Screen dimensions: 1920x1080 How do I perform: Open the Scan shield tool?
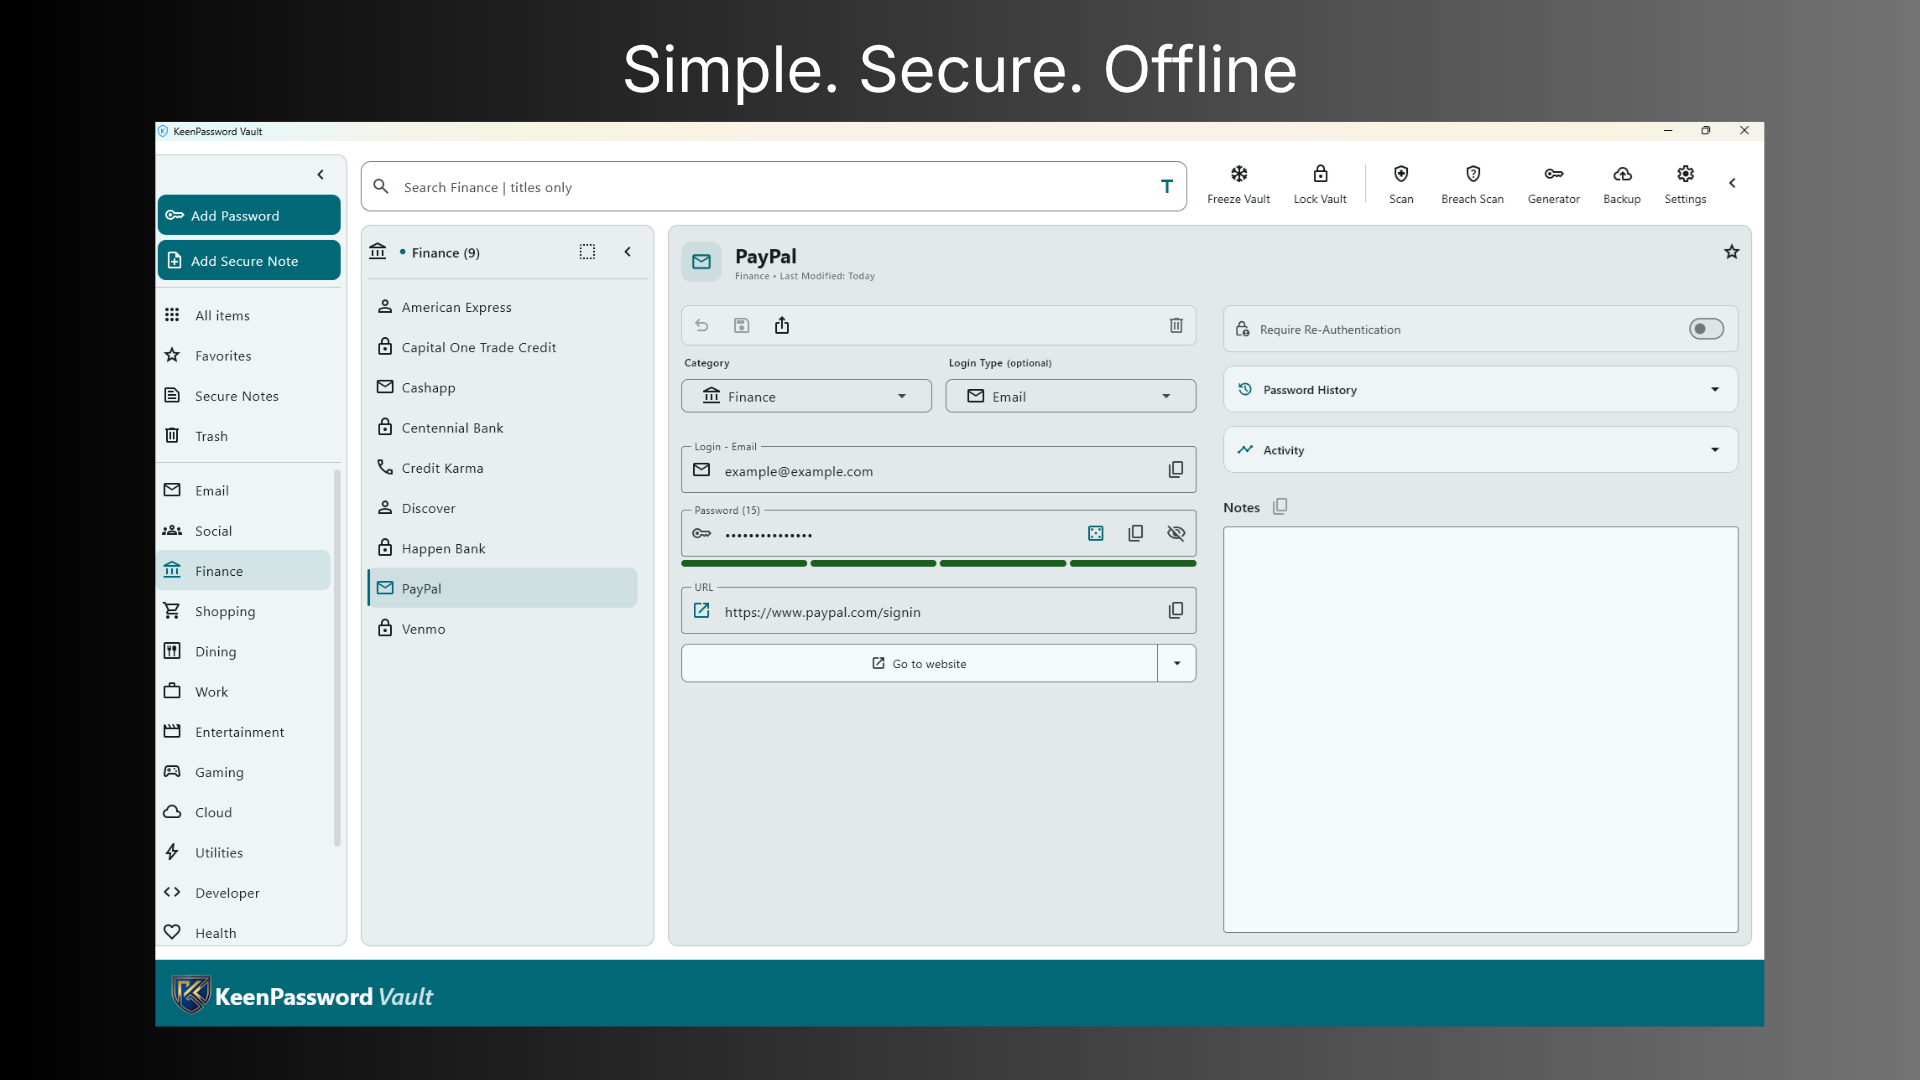[x=1401, y=185]
